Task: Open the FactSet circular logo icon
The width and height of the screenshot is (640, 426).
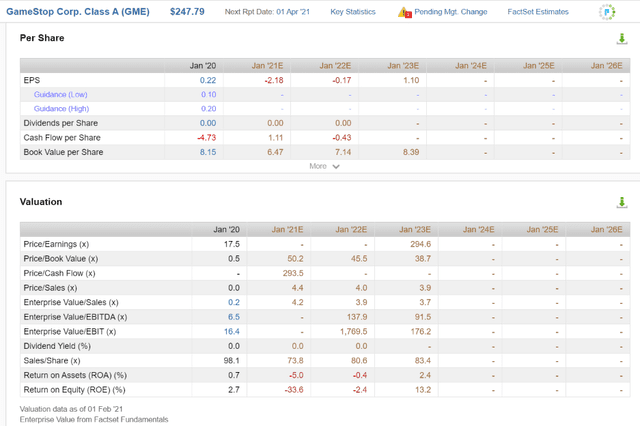Action: click(x=607, y=12)
